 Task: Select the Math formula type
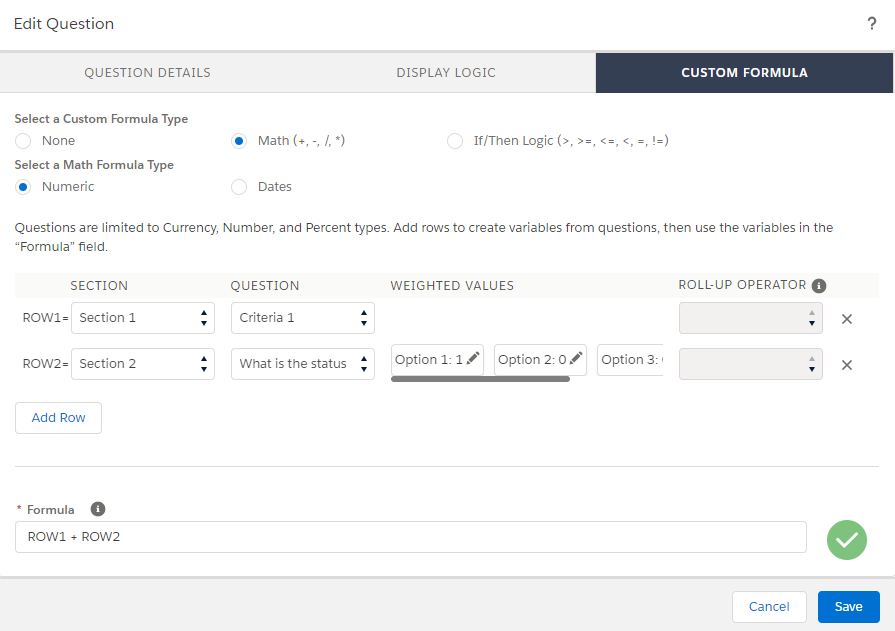[239, 141]
